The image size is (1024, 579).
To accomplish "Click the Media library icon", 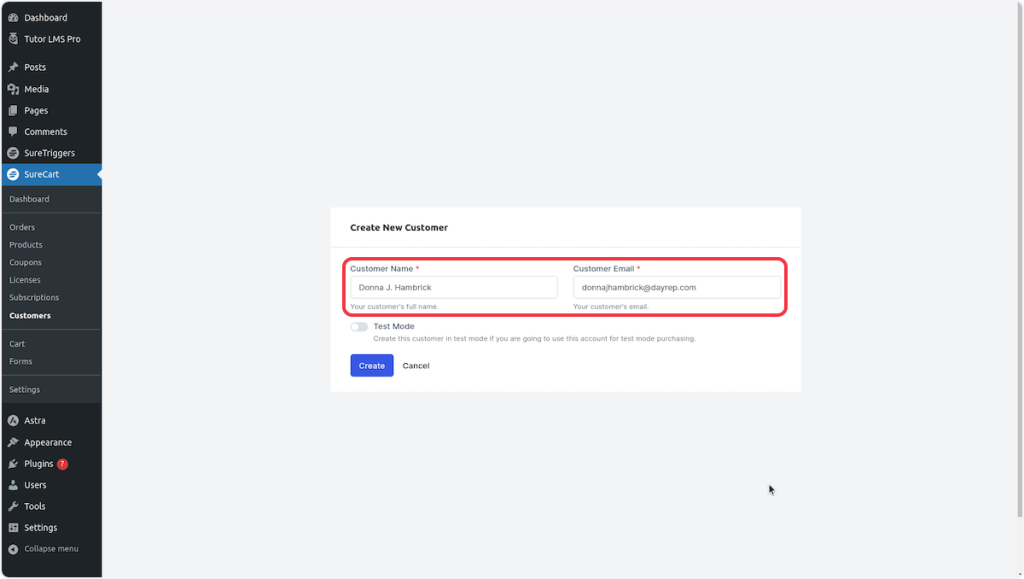I will pos(13,89).
